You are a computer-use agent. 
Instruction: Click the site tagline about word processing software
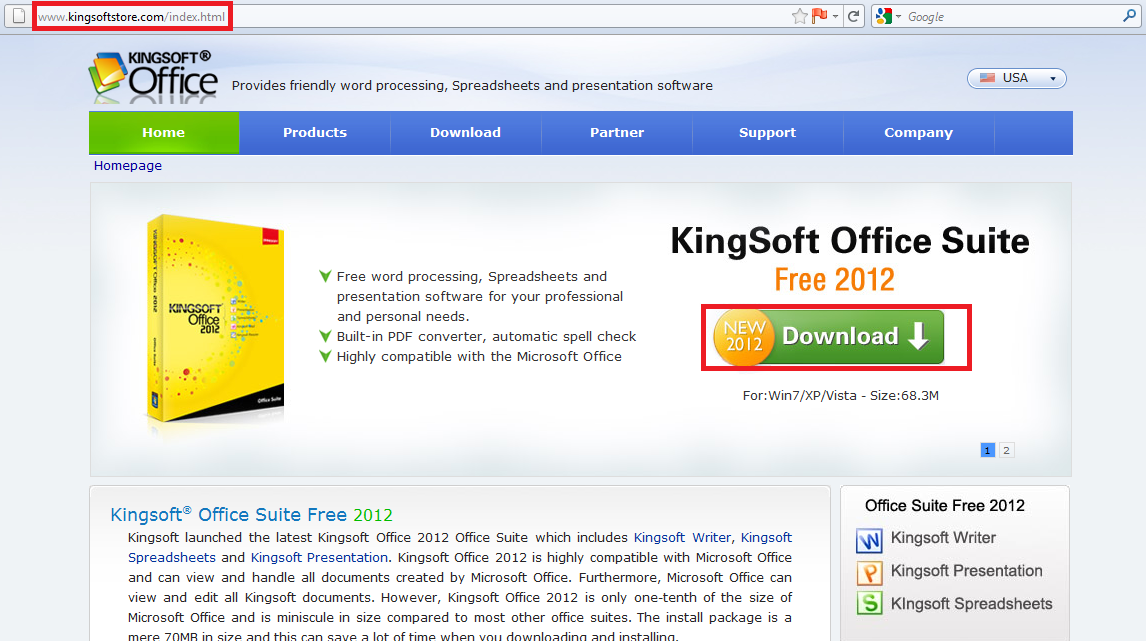pos(472,86)
